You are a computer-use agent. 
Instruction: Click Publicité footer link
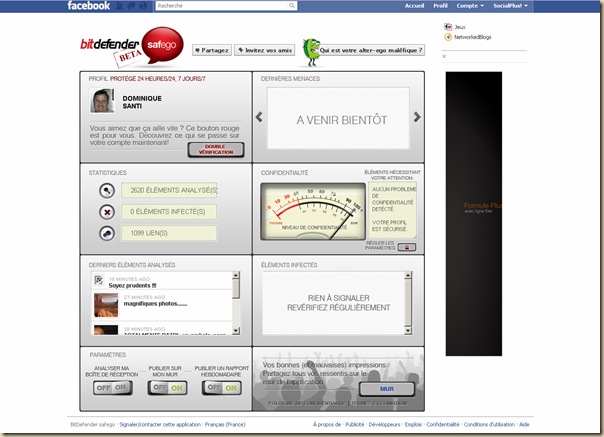(355, 424)
